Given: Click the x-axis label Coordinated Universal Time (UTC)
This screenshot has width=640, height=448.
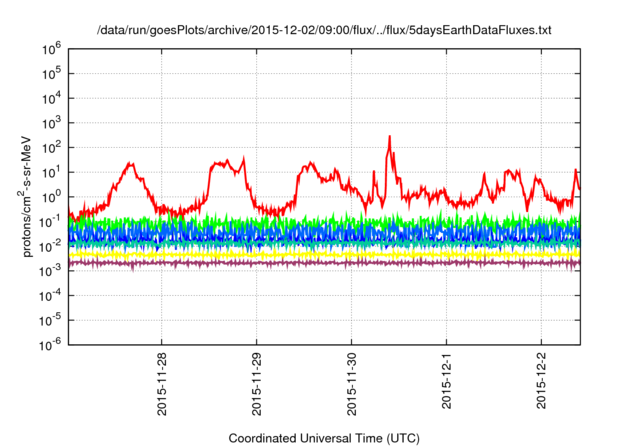Looking at the screenshot, I should (x=324, y=438).
